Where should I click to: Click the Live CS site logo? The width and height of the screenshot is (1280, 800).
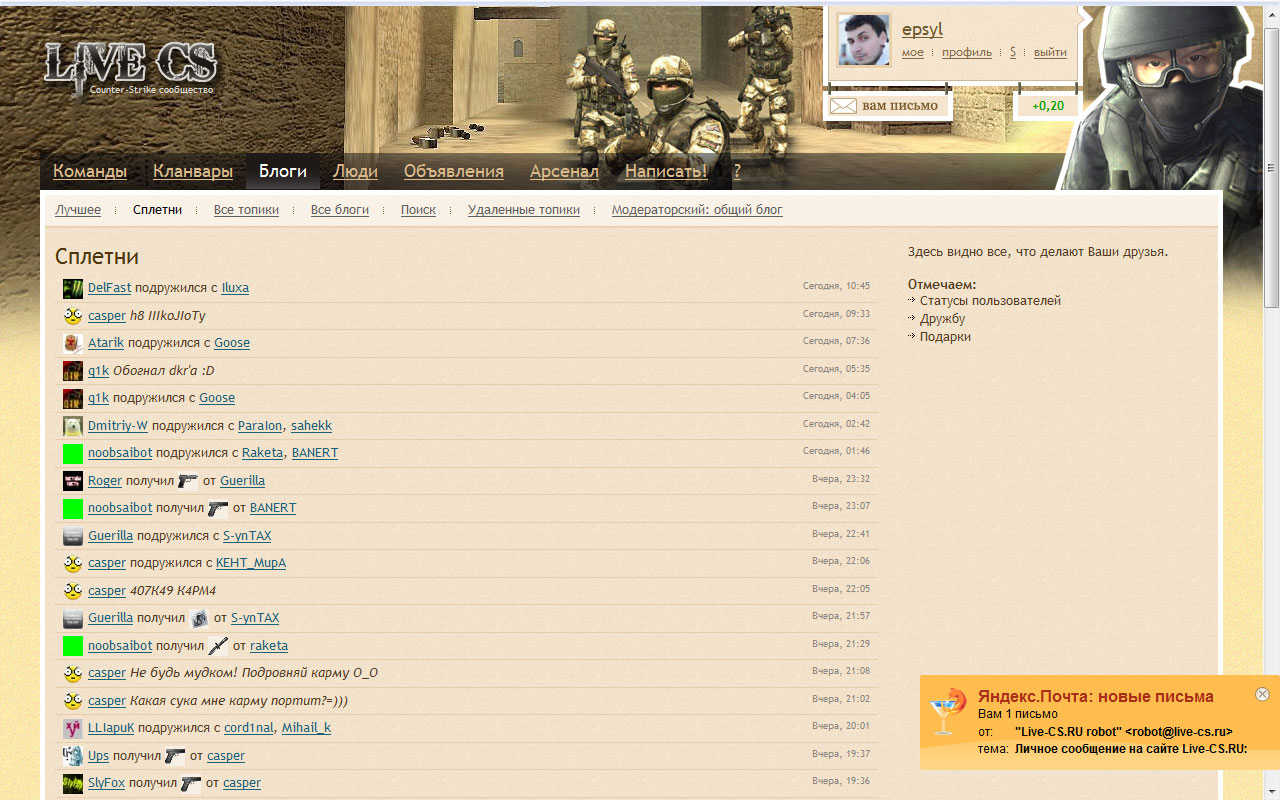(130, 70)
